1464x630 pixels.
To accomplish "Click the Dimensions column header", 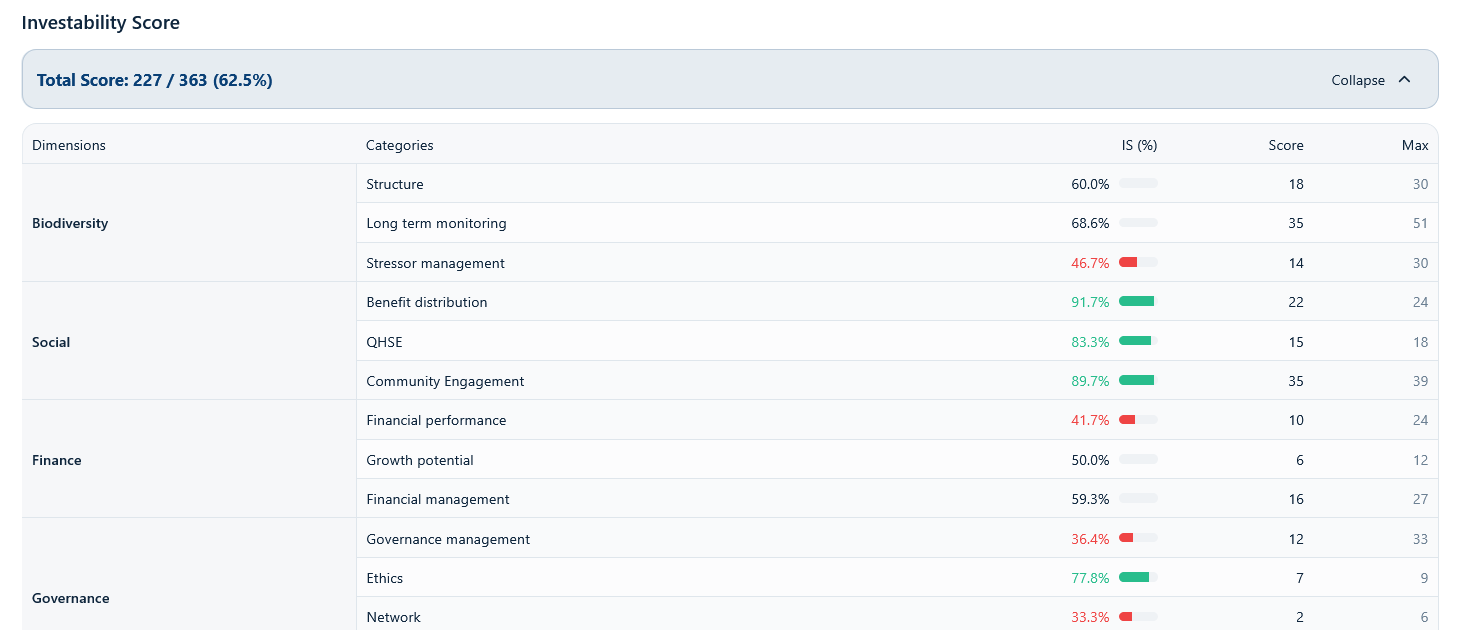I will click(69, 145).
